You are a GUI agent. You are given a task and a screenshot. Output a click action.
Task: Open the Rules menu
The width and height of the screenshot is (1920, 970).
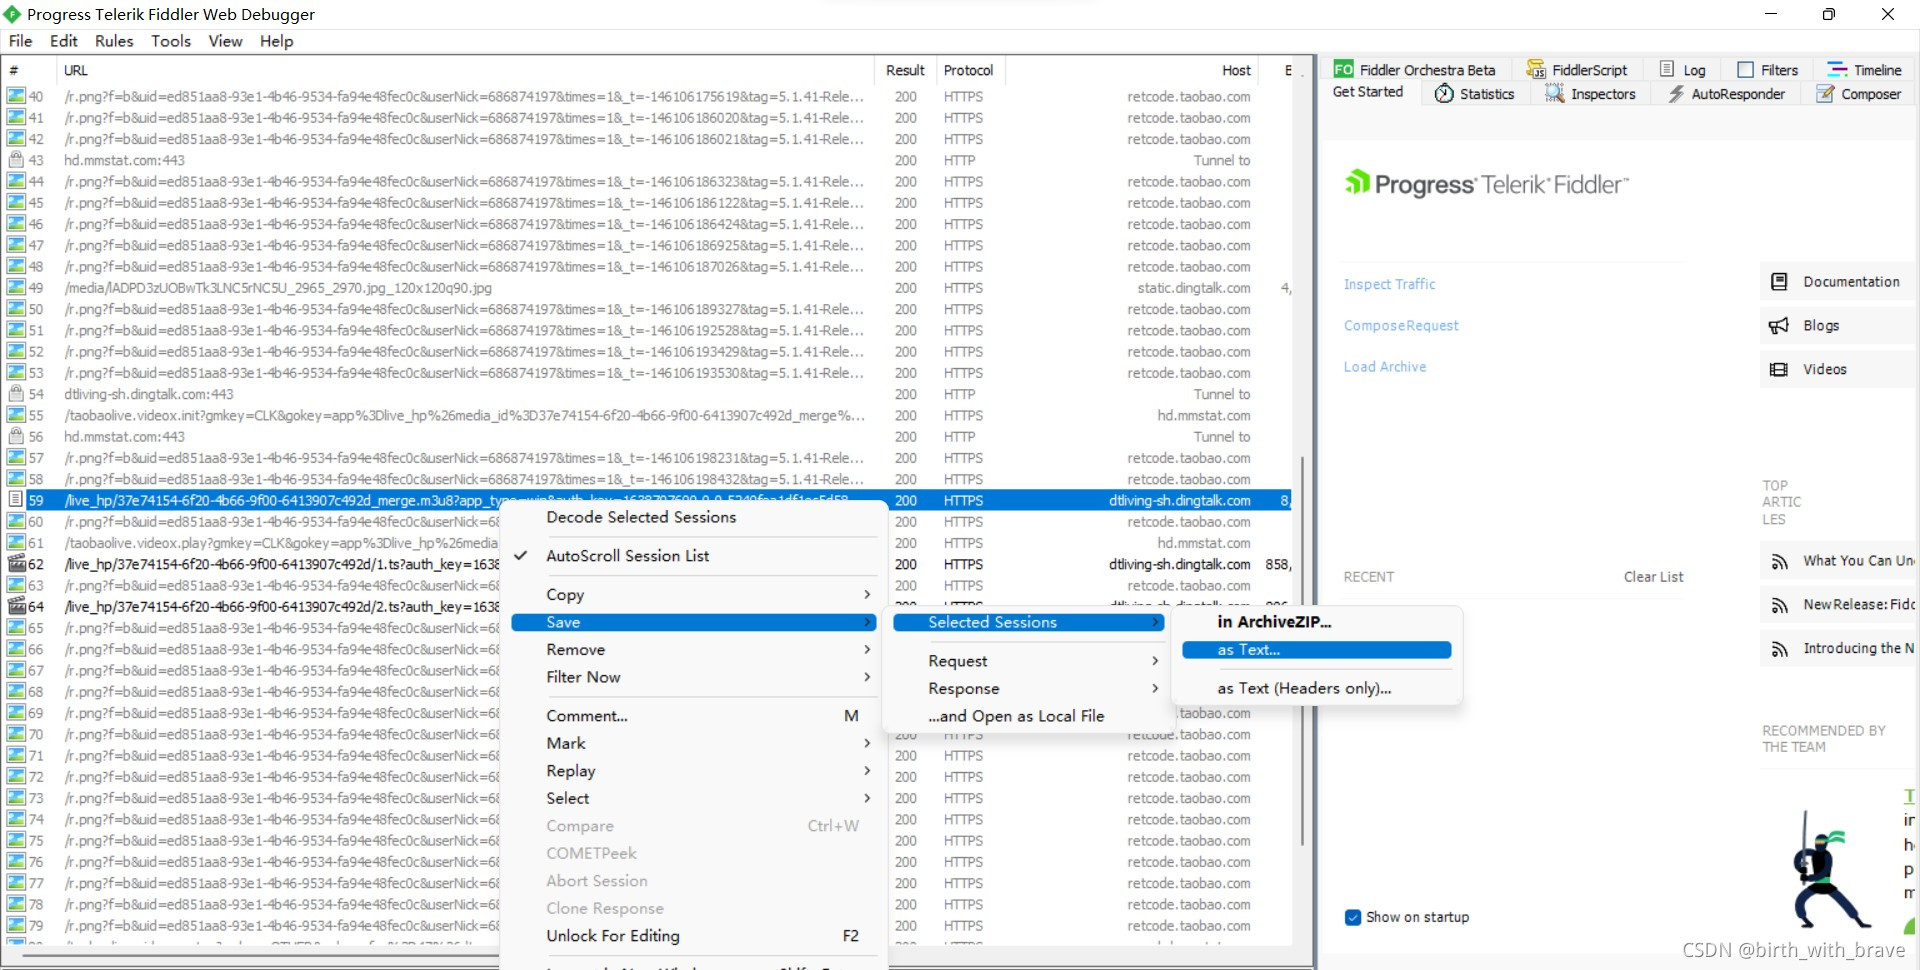(114, 41)
